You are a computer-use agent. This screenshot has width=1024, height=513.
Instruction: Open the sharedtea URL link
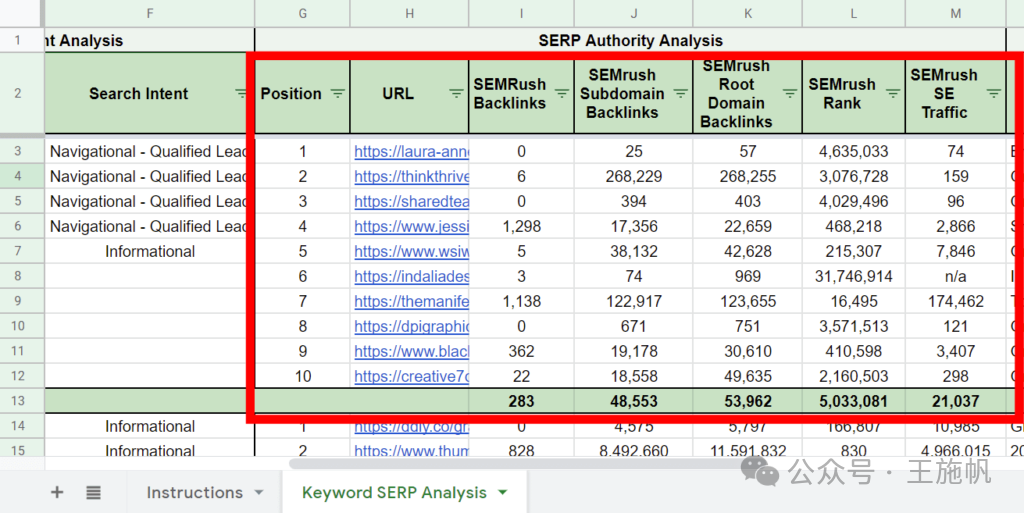pos(411,201)
